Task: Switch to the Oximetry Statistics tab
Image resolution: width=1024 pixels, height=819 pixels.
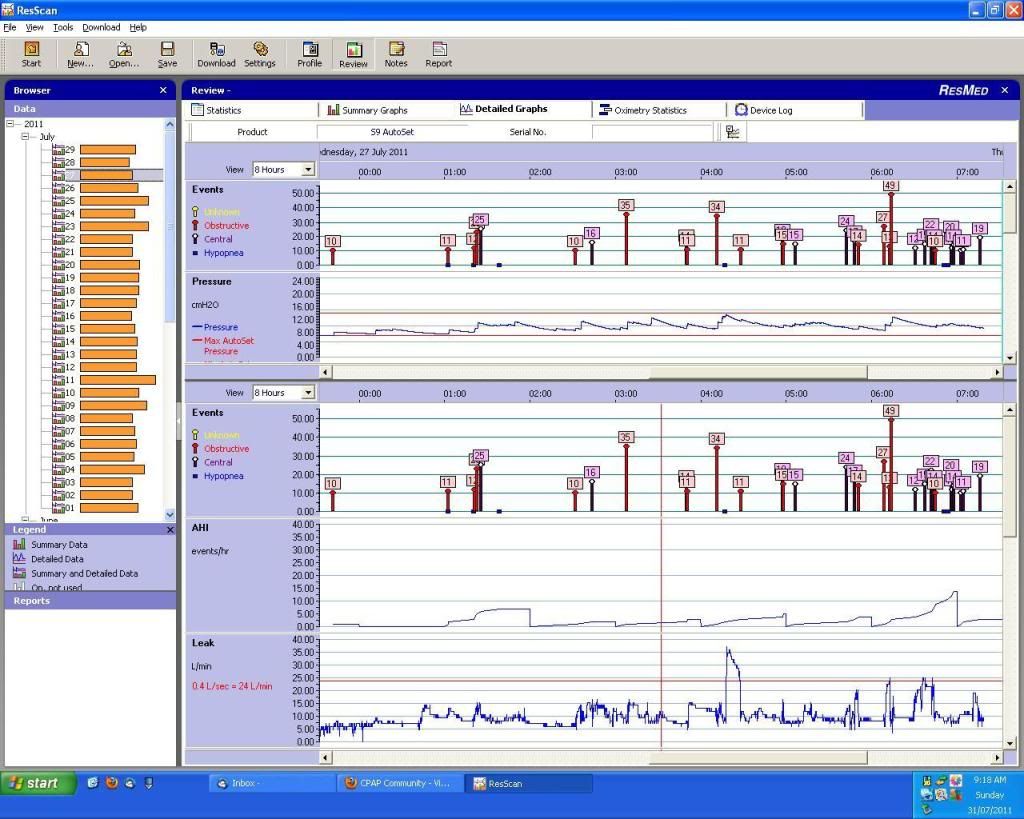Action: [650, 110]
